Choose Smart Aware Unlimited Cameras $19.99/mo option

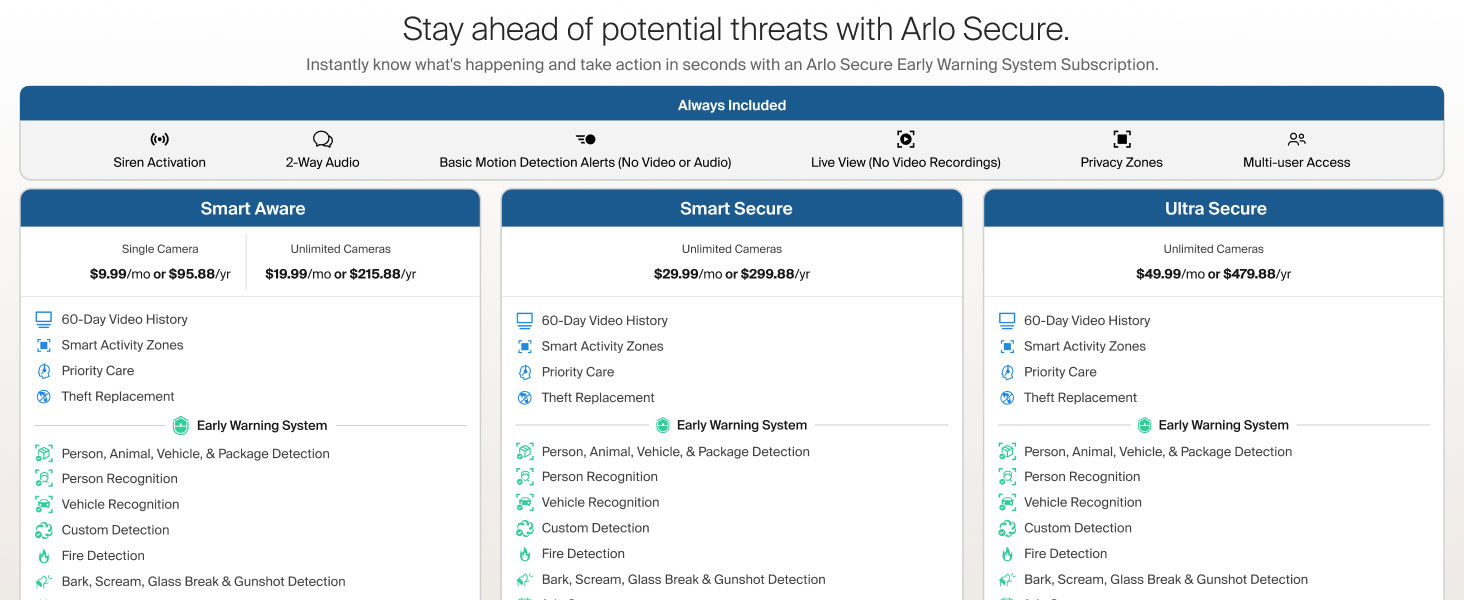tap(341, 262)
